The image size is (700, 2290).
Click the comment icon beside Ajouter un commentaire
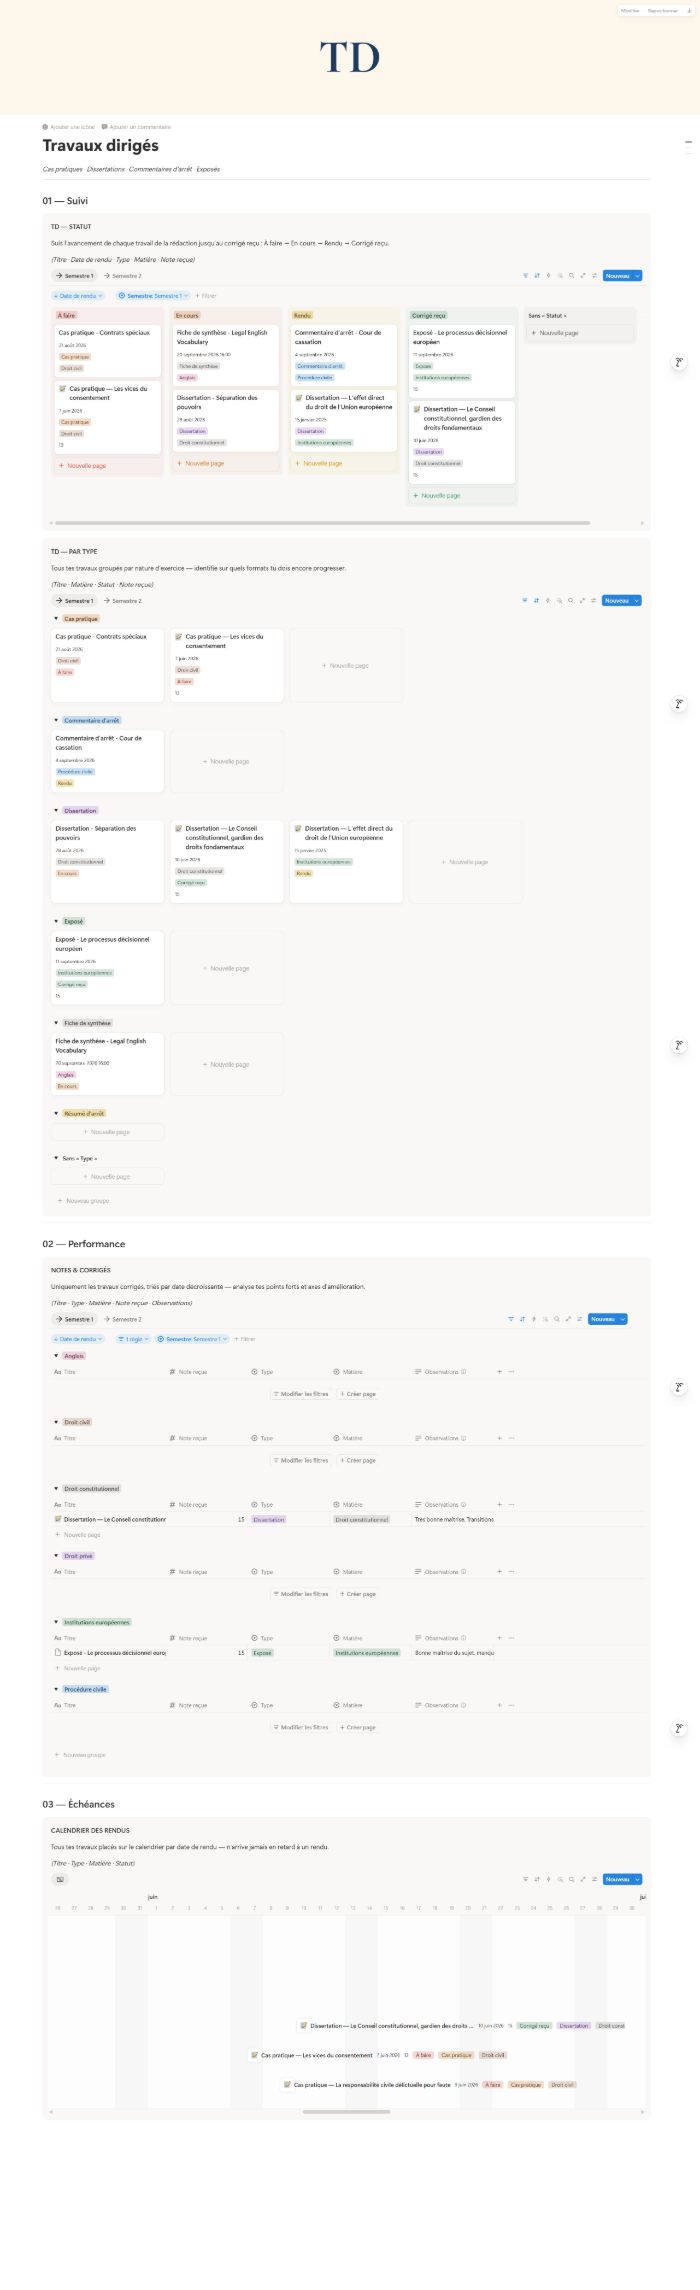point(105,127)
